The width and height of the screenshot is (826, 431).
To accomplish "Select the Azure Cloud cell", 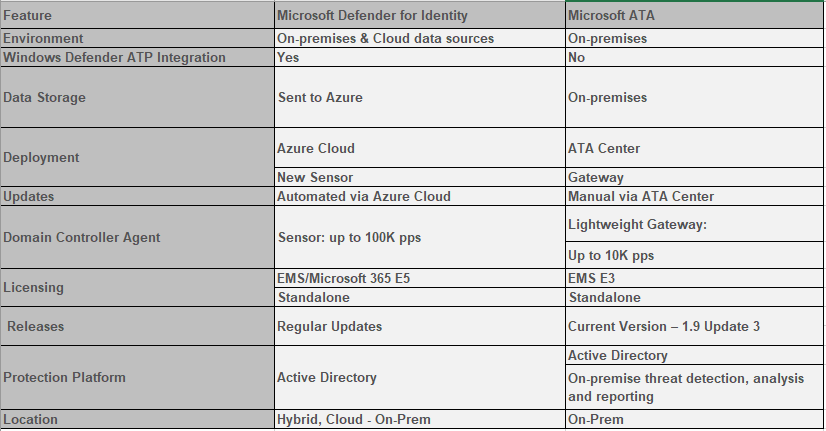I will (418, 148).
